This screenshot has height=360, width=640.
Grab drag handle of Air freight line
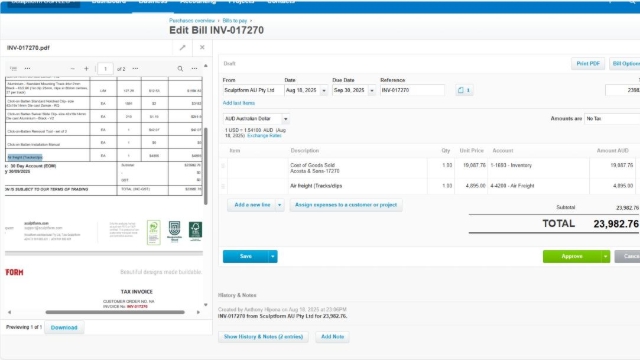223,186
